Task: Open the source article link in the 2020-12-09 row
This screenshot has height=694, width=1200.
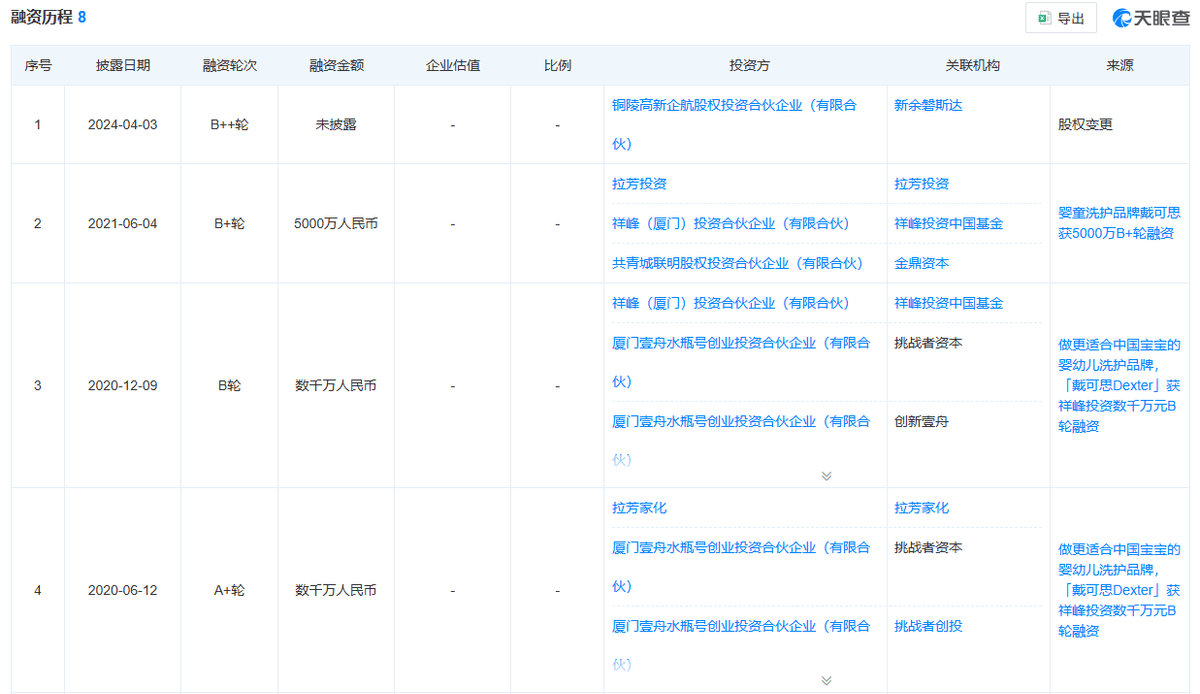Action: coord(1119,385)
